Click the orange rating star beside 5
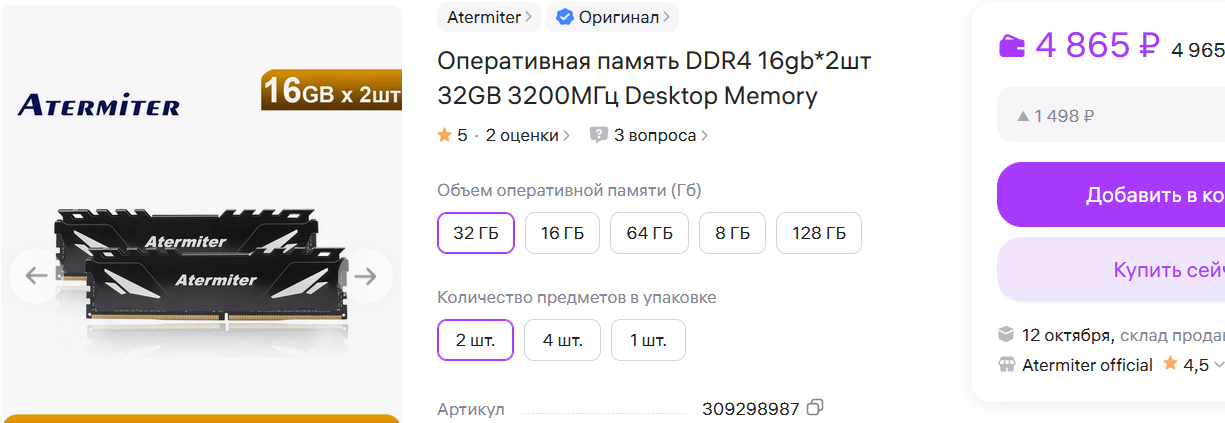1225x423 pixels. [445, 135]
